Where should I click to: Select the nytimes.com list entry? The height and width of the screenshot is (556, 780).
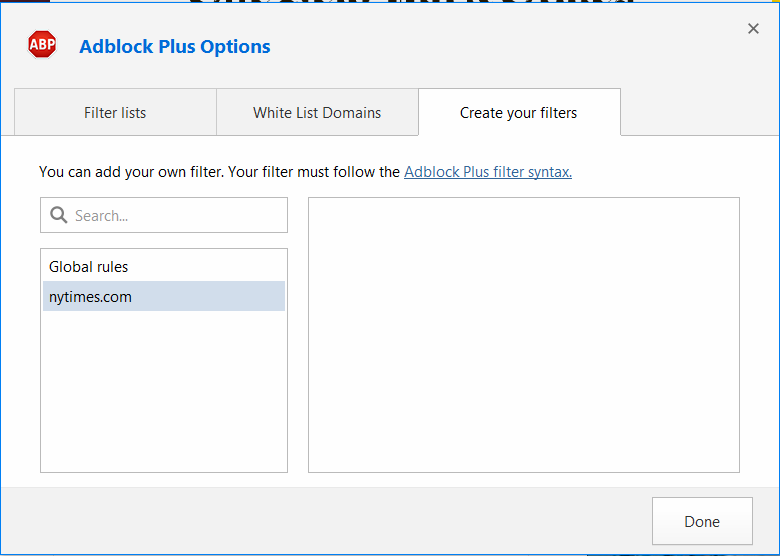tap(164, 296)
